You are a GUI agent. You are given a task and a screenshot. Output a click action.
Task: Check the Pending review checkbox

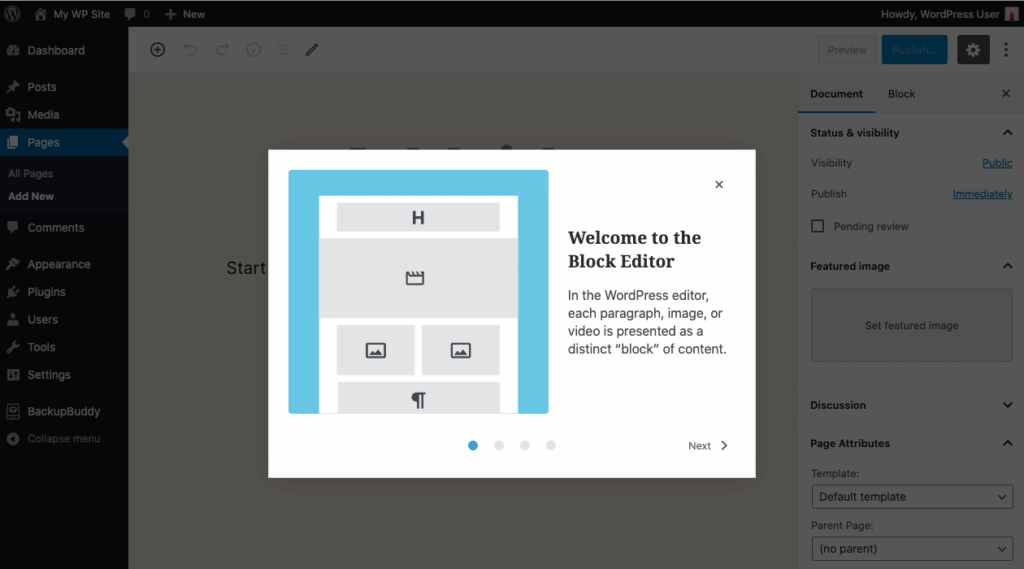pos(818,226)
